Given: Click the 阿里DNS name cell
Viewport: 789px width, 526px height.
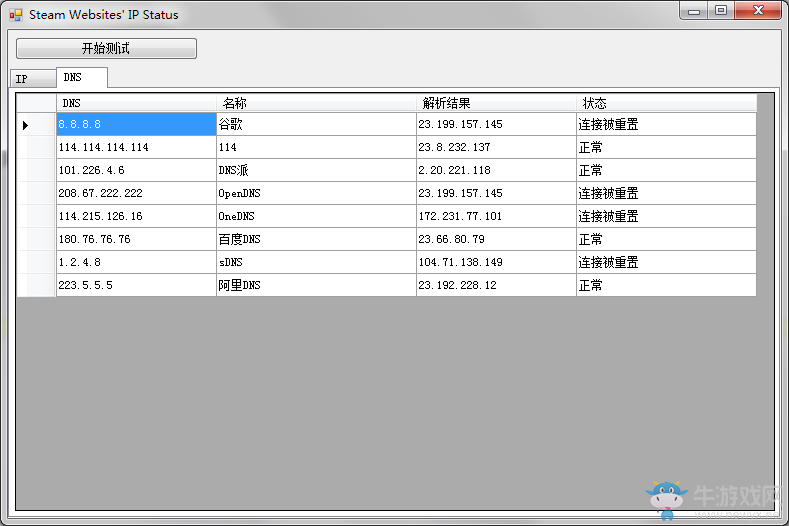Looking at the screenshot, I should 317,285.
